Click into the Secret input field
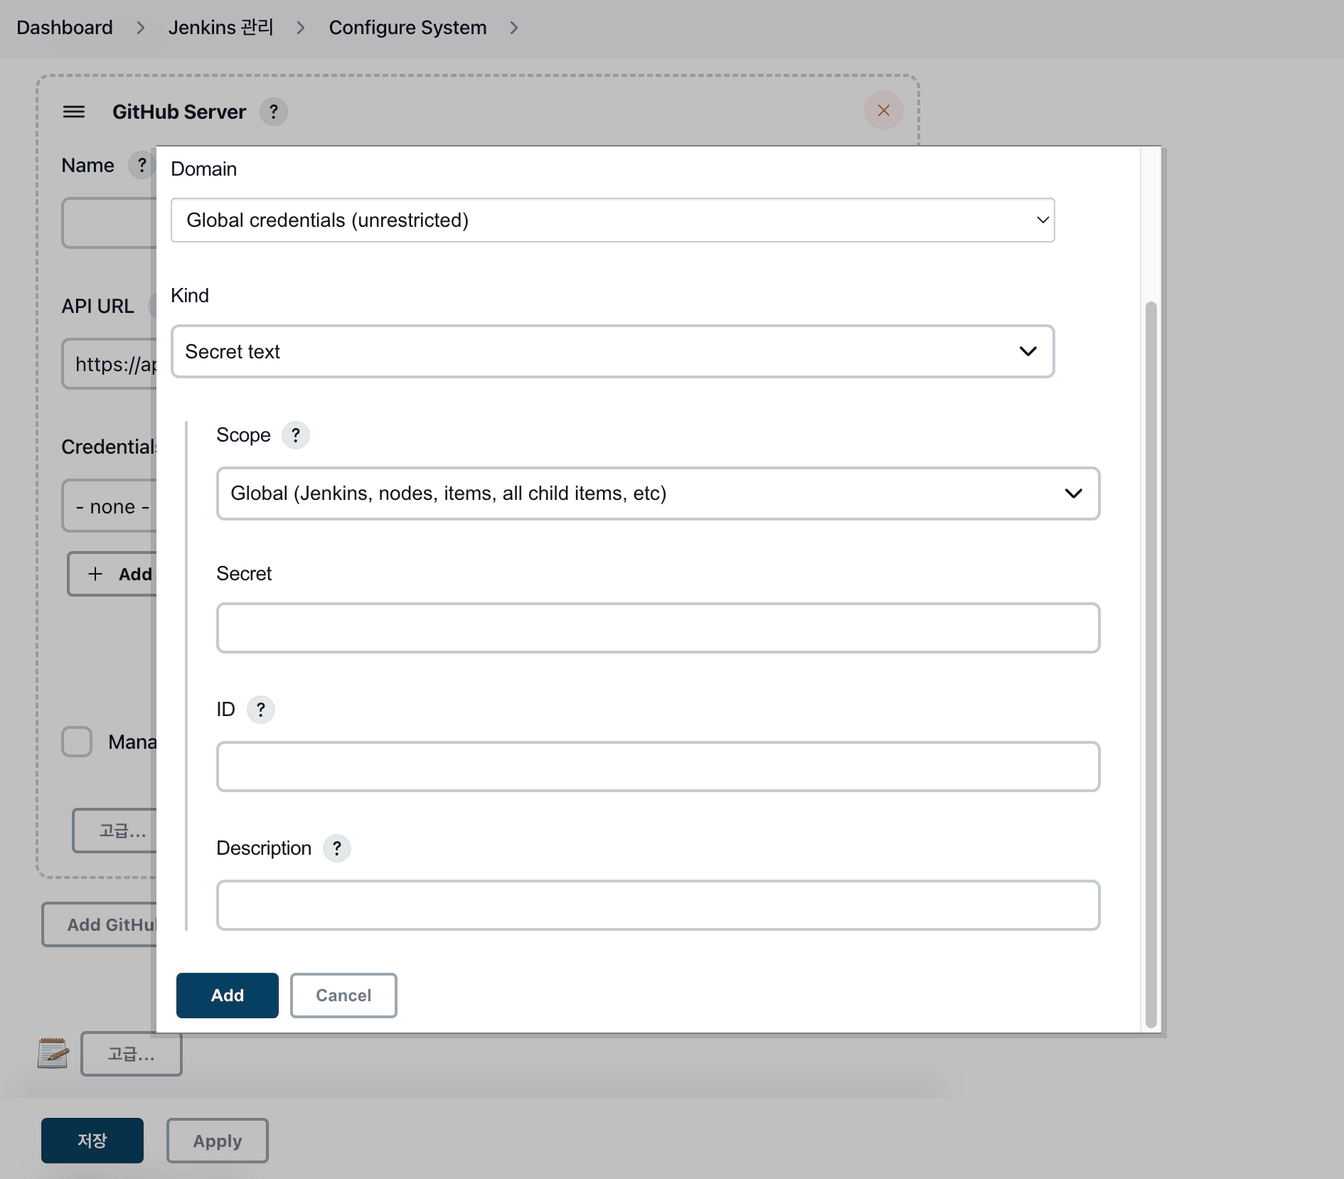 [658, 628]
